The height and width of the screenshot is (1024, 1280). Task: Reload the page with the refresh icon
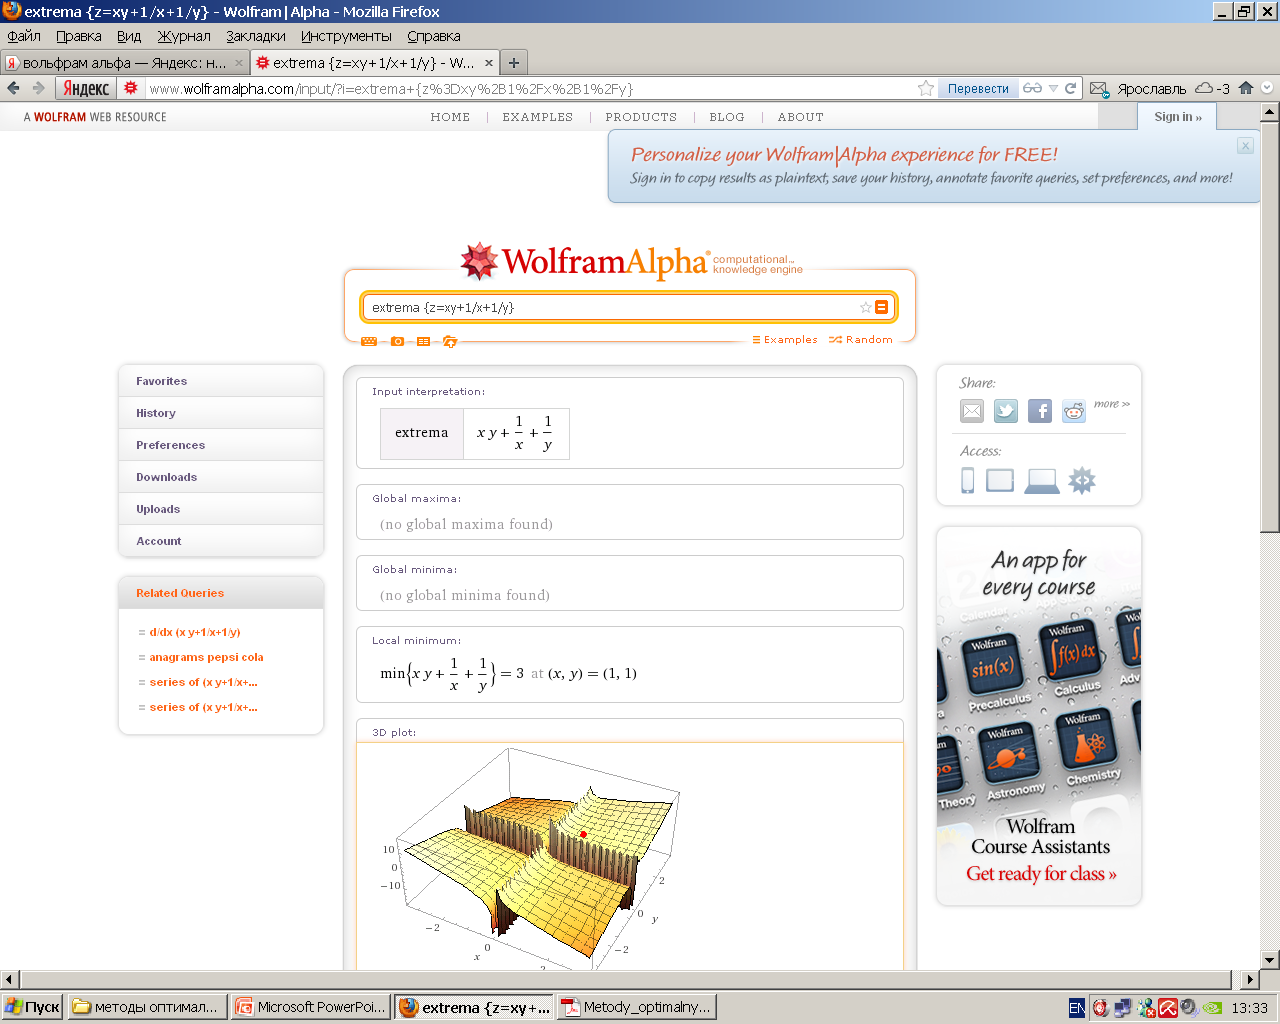pyautogui.click(x=1071, y=88)
